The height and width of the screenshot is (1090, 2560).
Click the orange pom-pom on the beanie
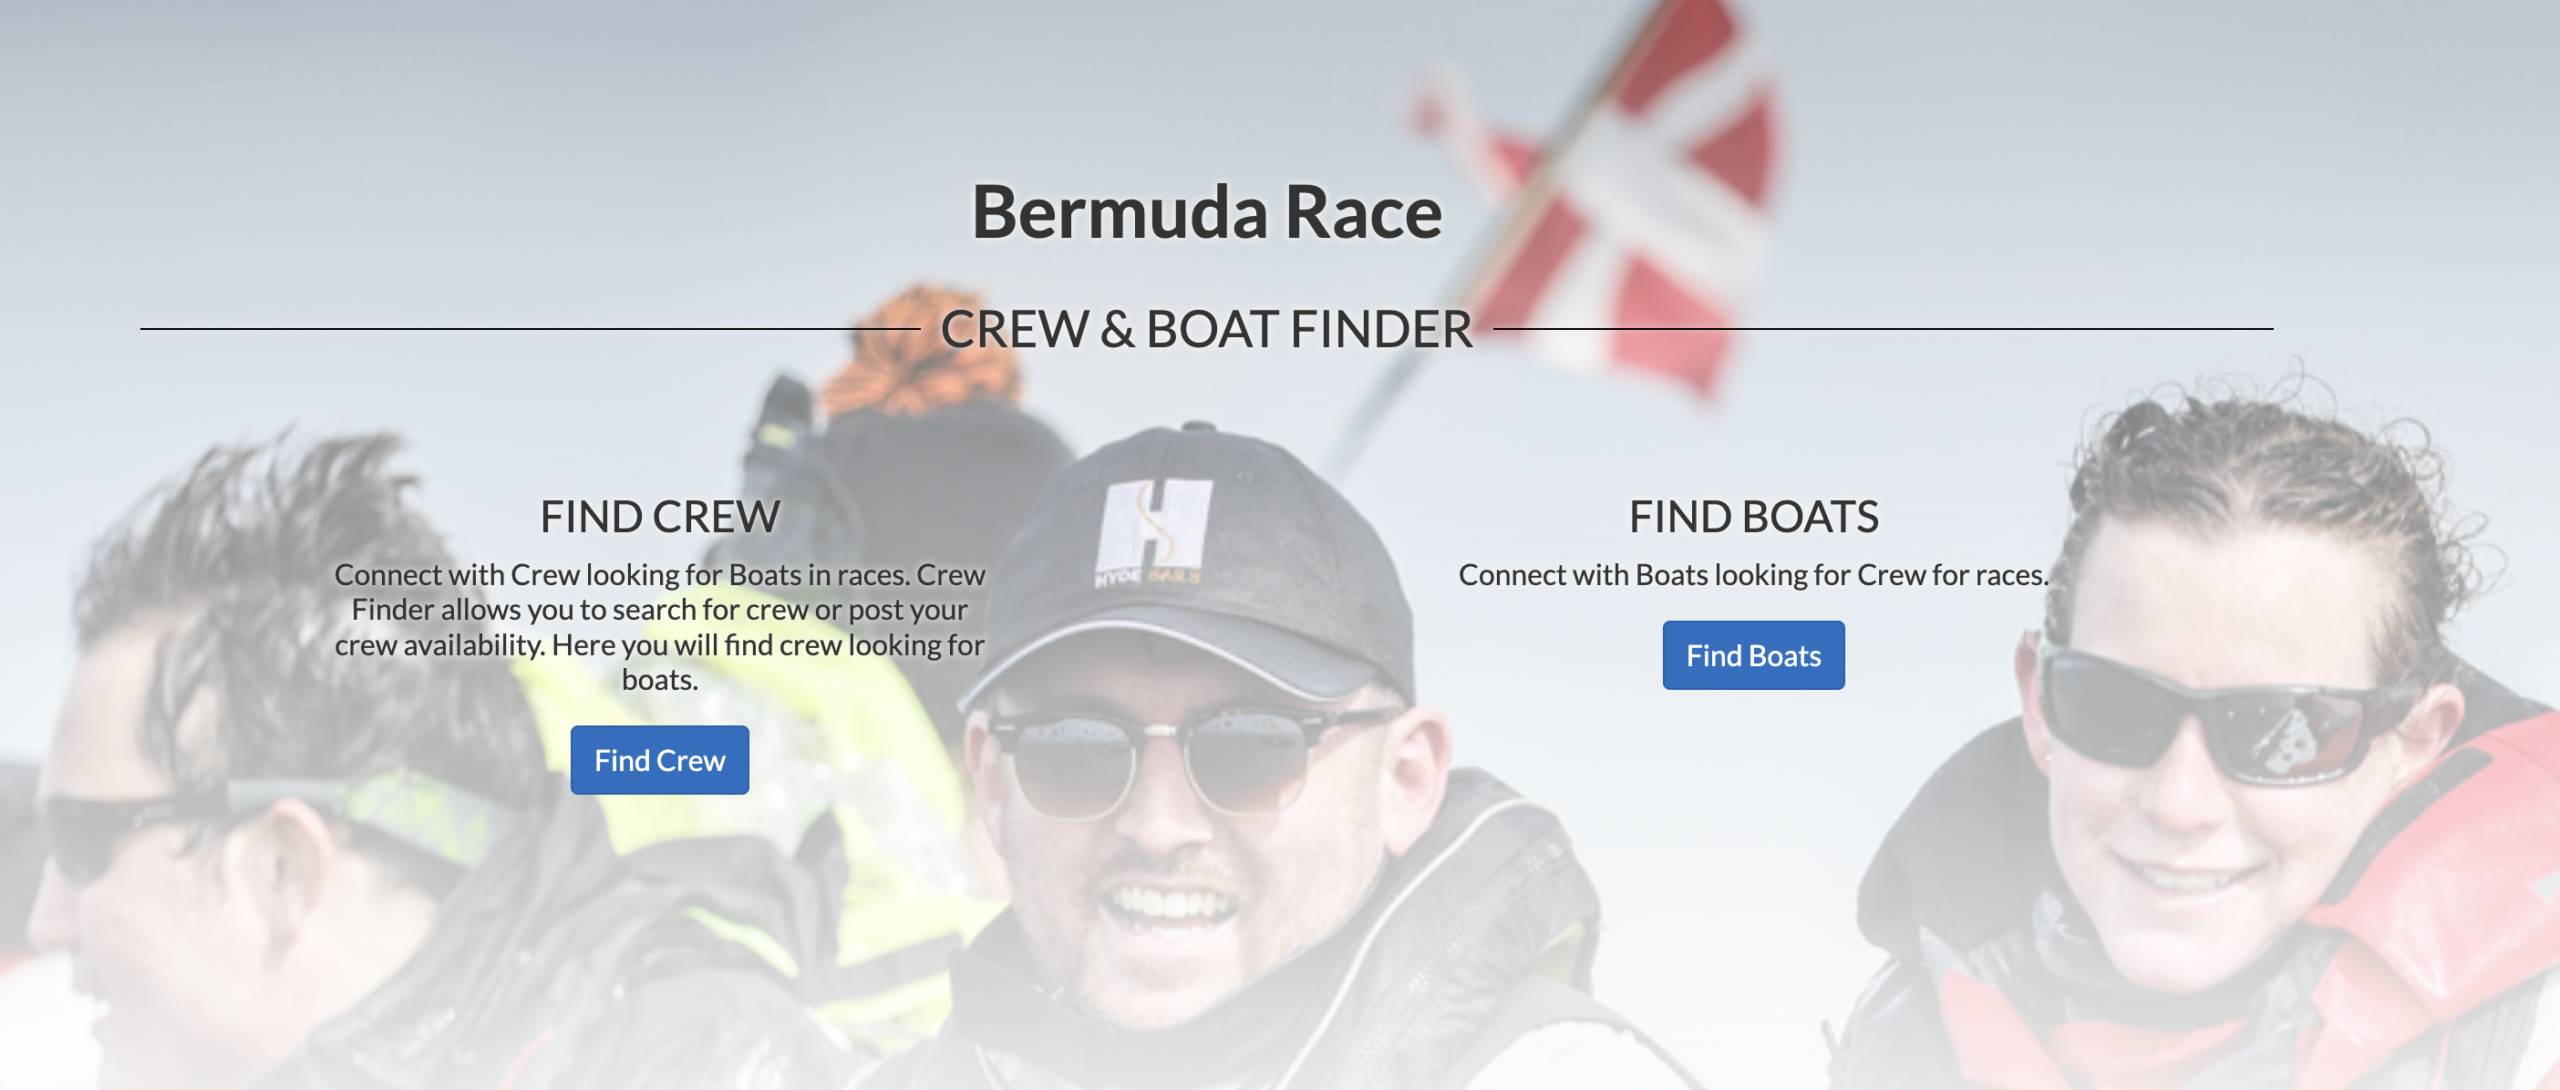(920, 350)
